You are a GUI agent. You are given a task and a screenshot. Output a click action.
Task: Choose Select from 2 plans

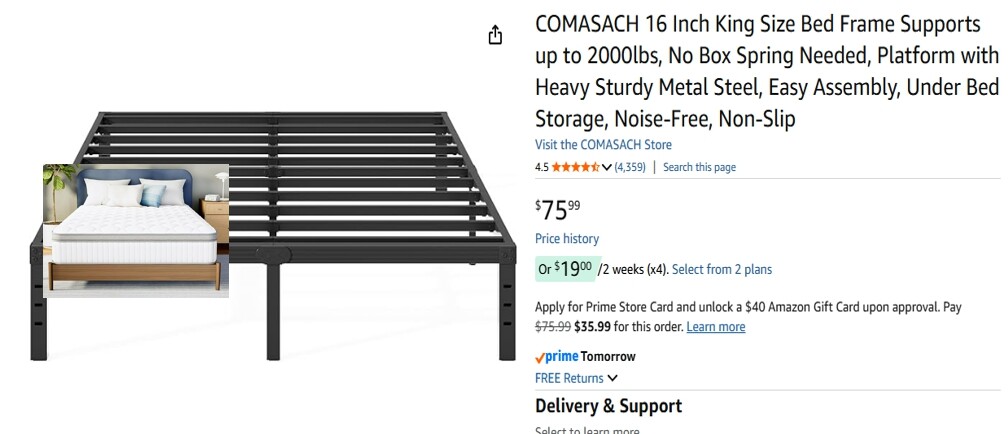[722, 269]
